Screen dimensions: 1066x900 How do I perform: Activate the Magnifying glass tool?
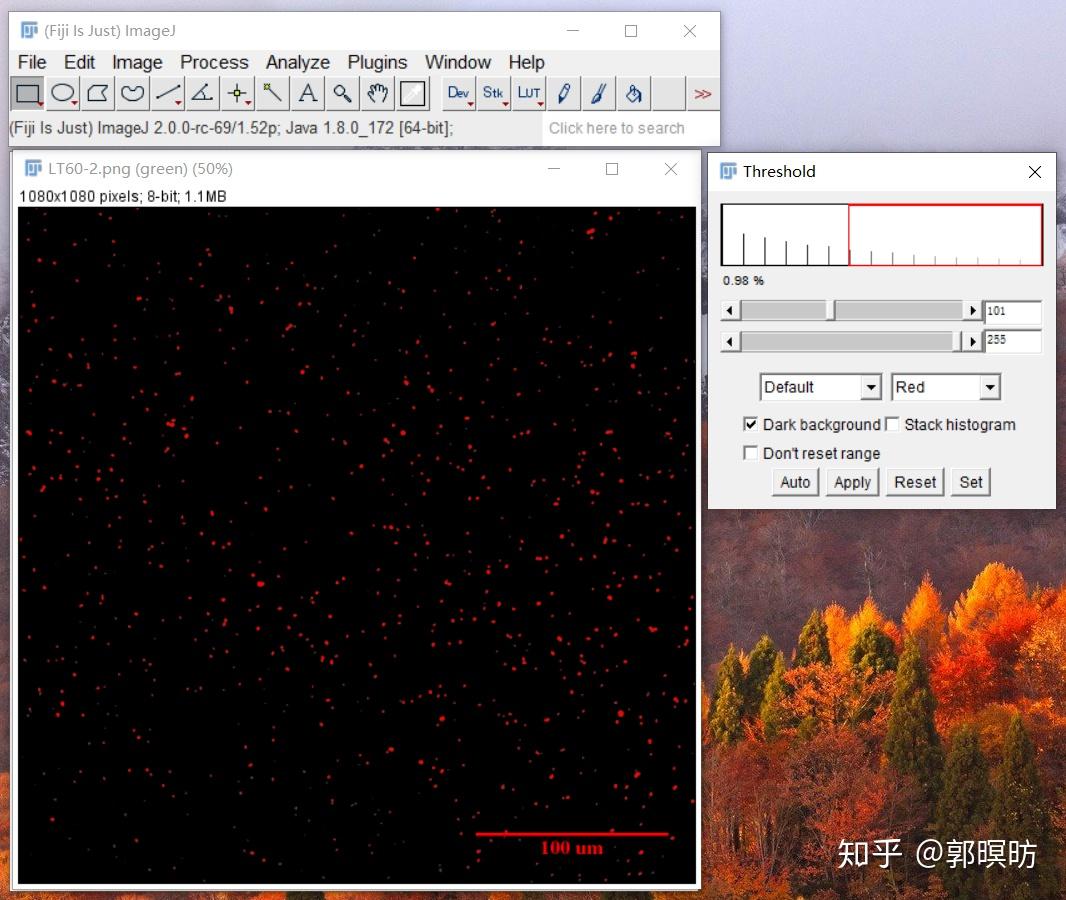[342, 93]
